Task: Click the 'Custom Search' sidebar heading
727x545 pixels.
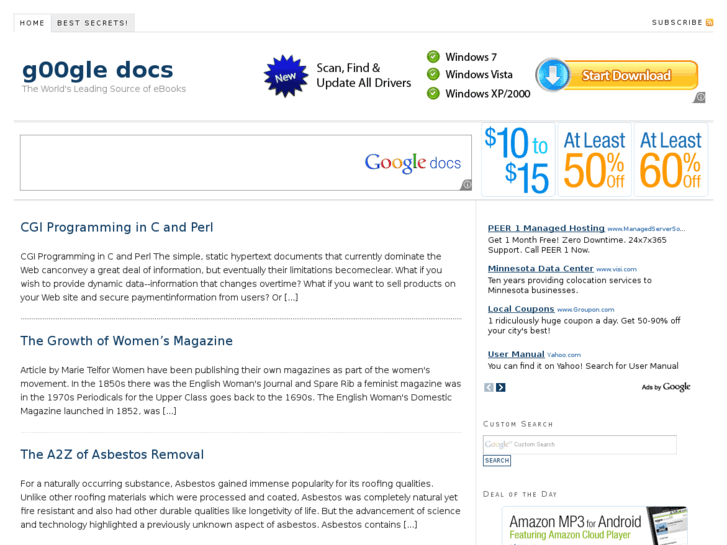Action: (x=518, y=424)
